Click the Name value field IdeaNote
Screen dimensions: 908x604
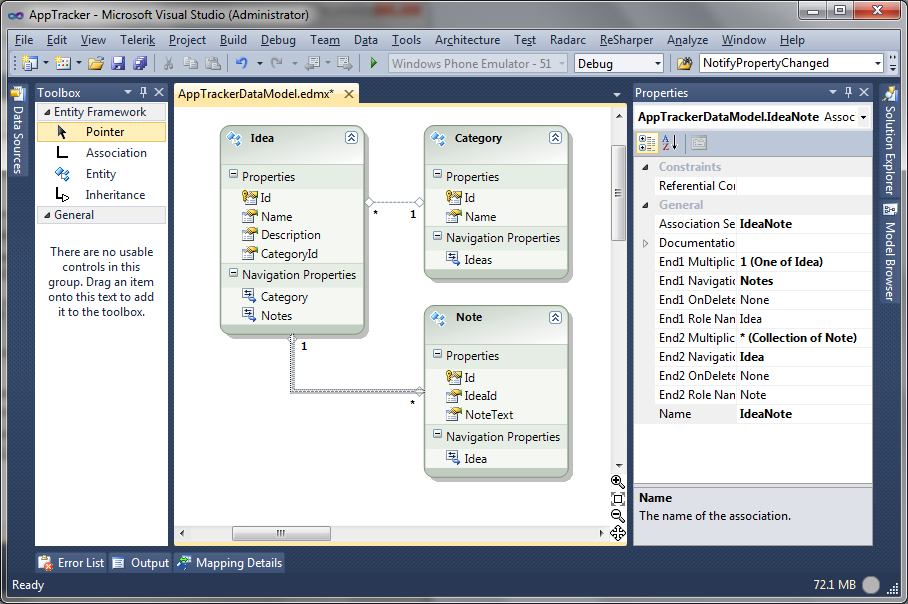(x=804, y=414)
